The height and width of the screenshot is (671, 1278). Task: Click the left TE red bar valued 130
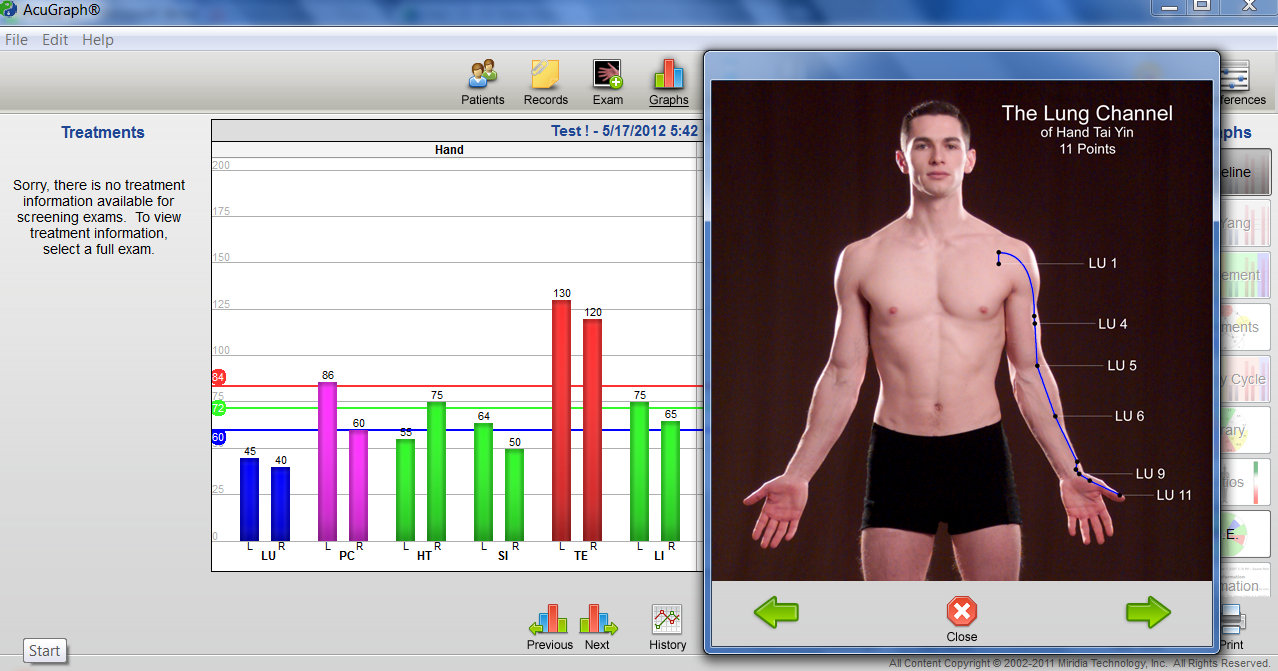[x=562, y=420]
